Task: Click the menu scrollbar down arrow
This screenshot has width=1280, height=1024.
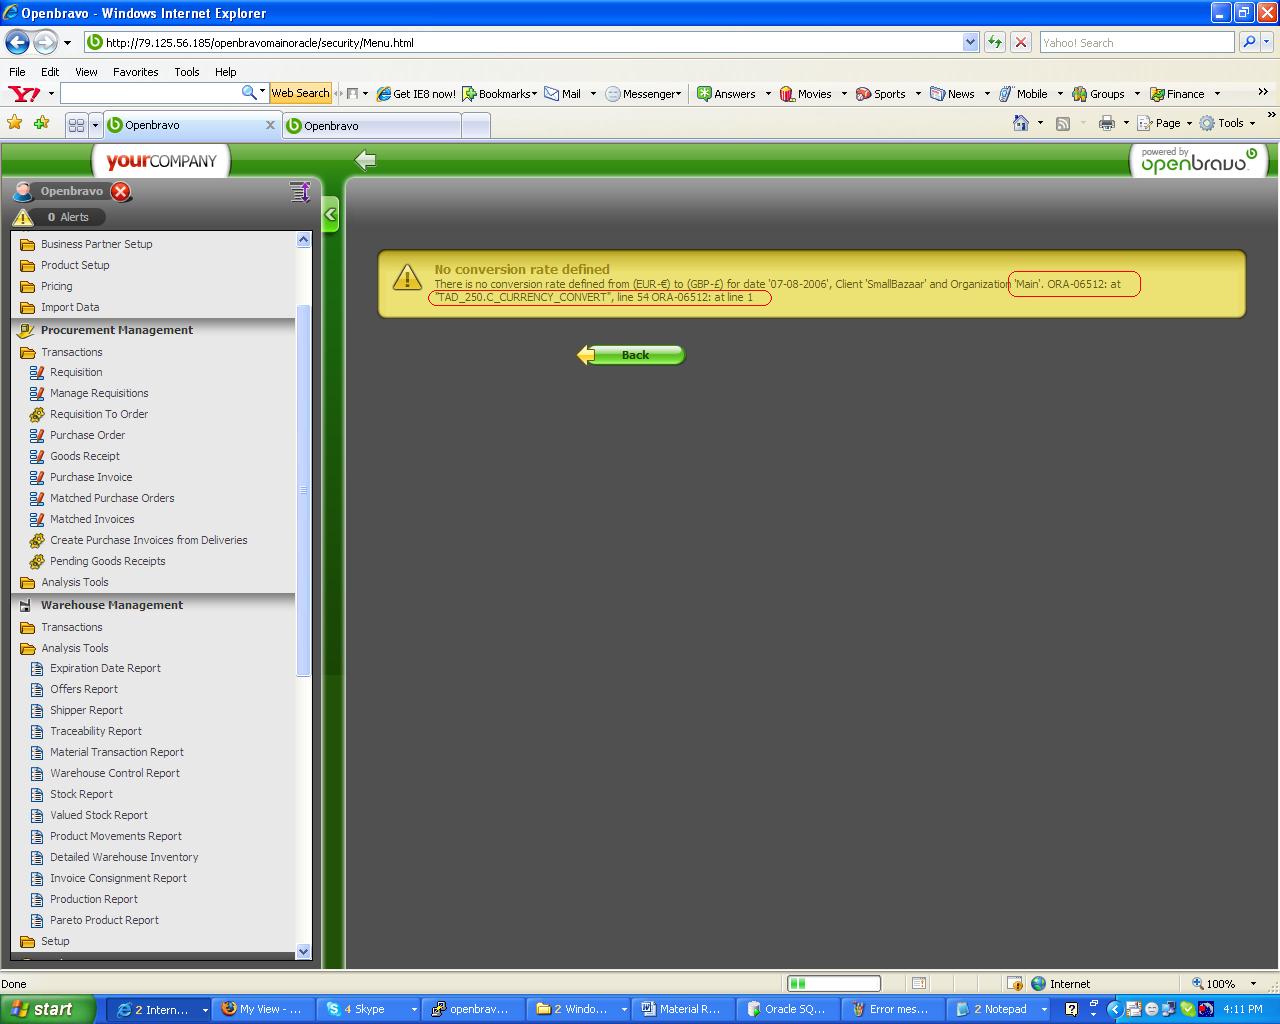Action: coord(304,952)
